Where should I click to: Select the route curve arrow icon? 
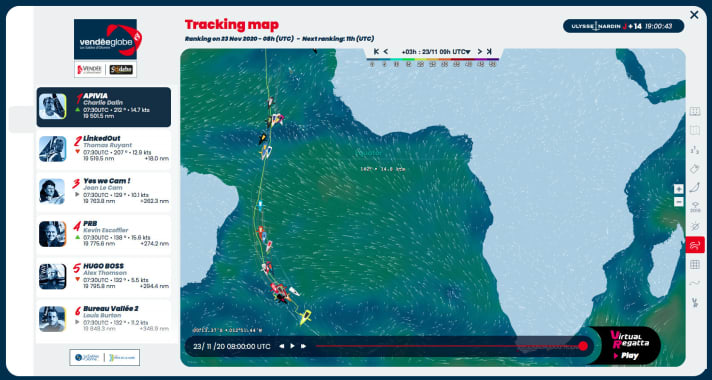tap(694, 188)
